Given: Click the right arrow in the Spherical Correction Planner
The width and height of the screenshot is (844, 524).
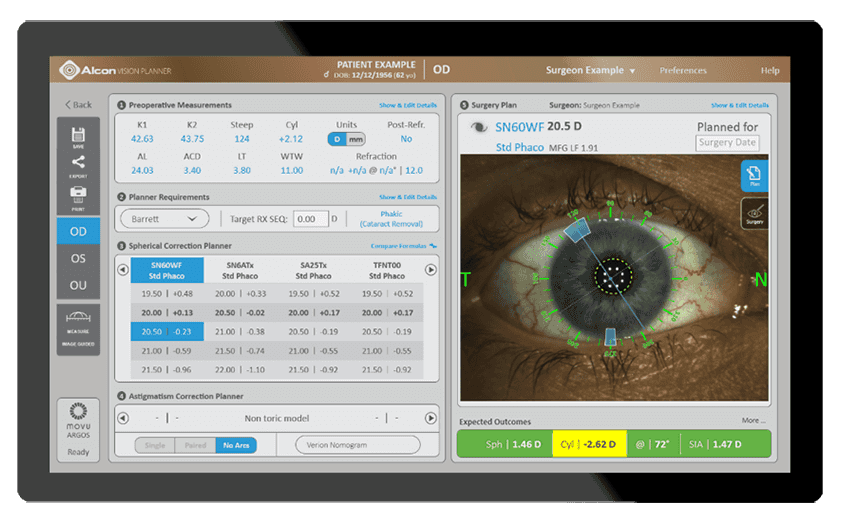Looking at the screenshot, I should [431, 270].
